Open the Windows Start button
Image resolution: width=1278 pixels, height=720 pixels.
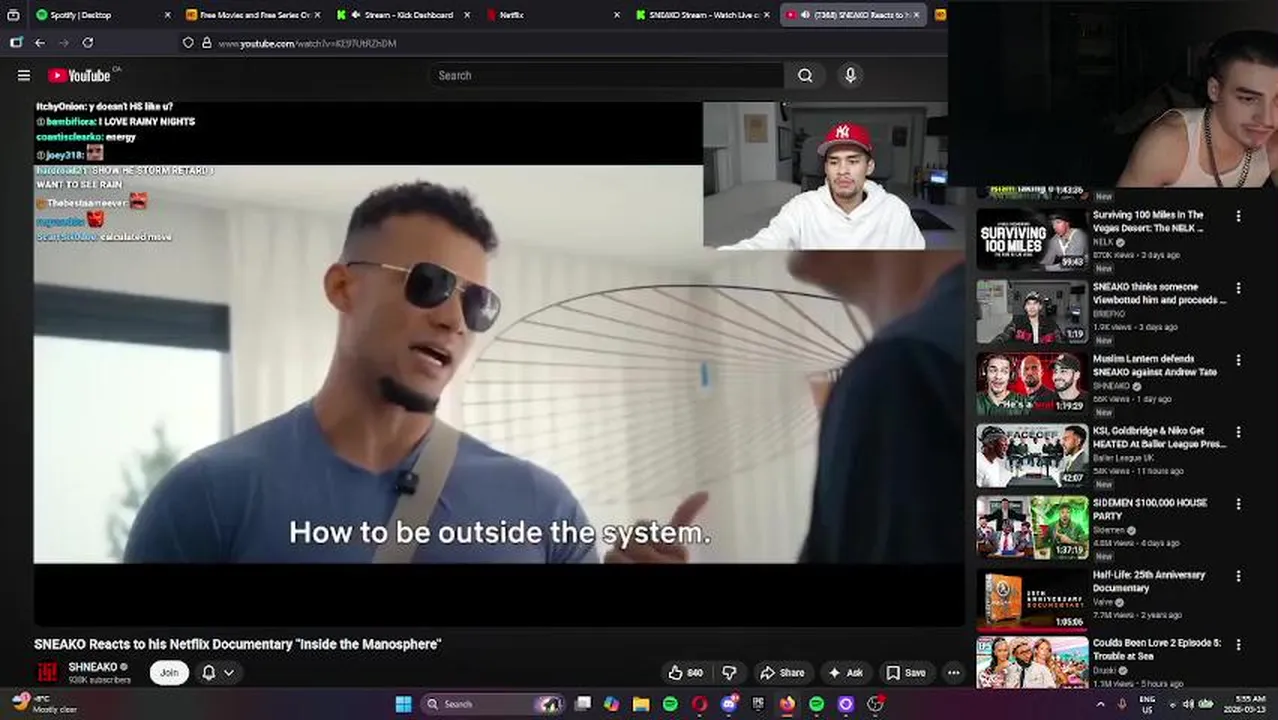click(403, 704)
